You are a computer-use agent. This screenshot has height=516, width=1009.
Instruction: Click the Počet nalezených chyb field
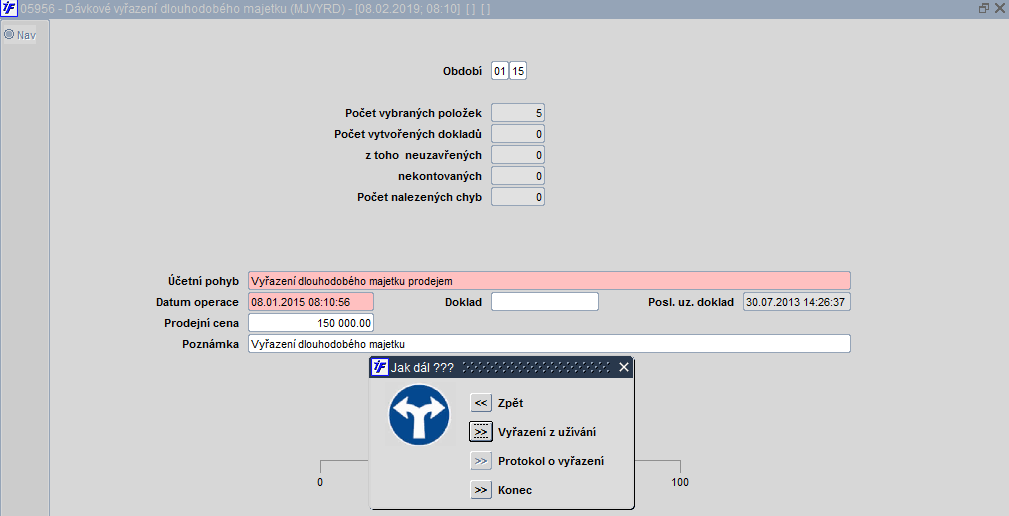tap(518, 196)
